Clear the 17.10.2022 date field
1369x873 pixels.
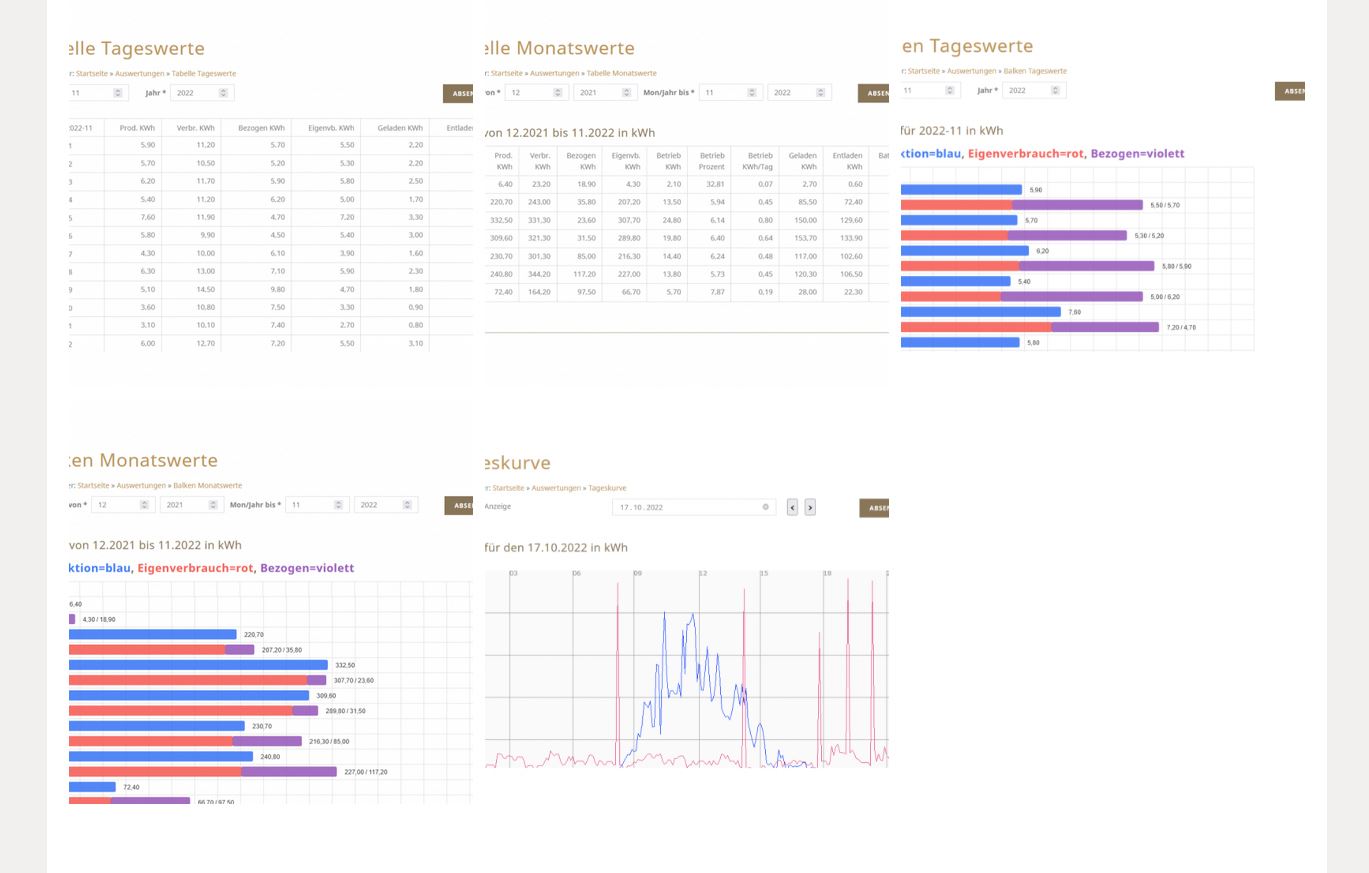pos(766,507)
